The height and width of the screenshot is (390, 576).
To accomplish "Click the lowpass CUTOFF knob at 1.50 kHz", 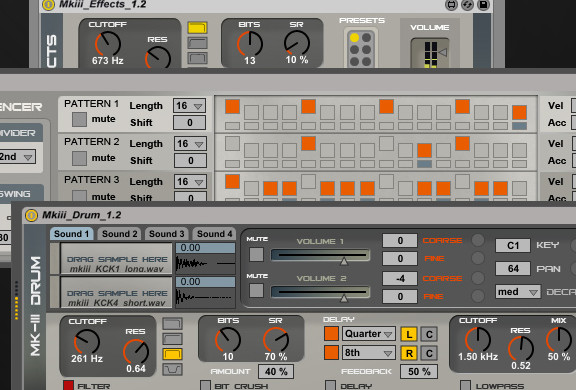I will coord(478,340).
